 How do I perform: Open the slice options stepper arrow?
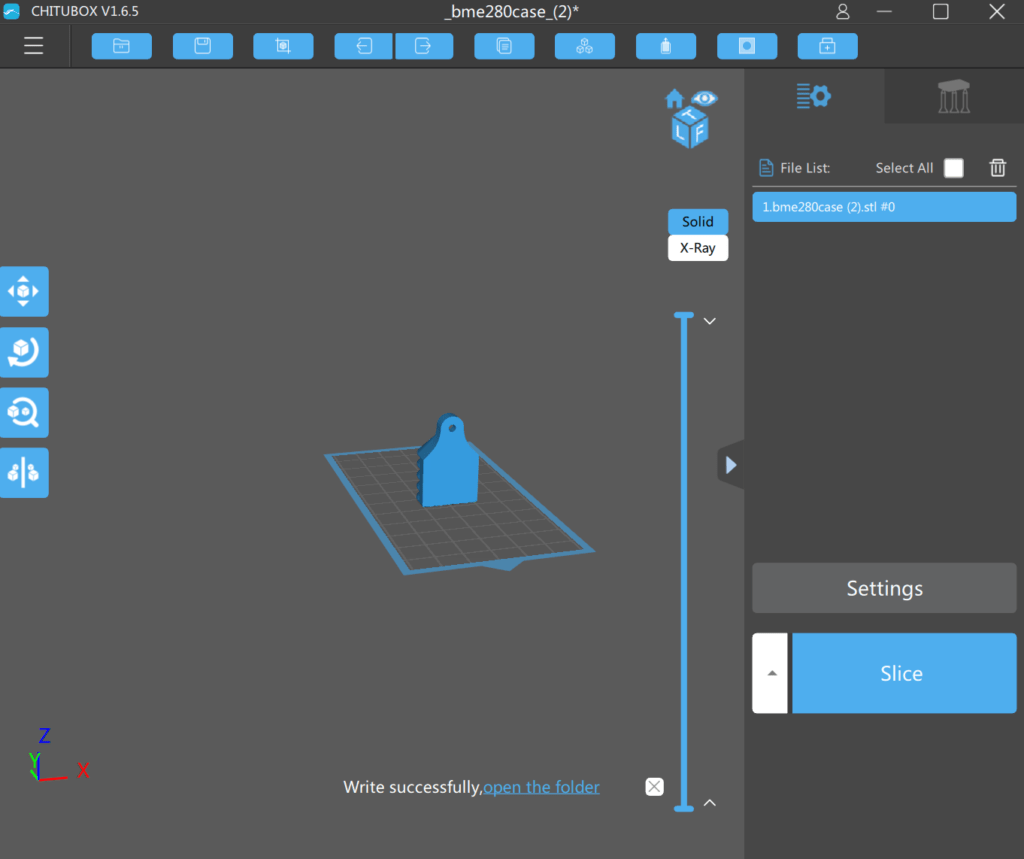pyautogui.click(x=769, y=672)
